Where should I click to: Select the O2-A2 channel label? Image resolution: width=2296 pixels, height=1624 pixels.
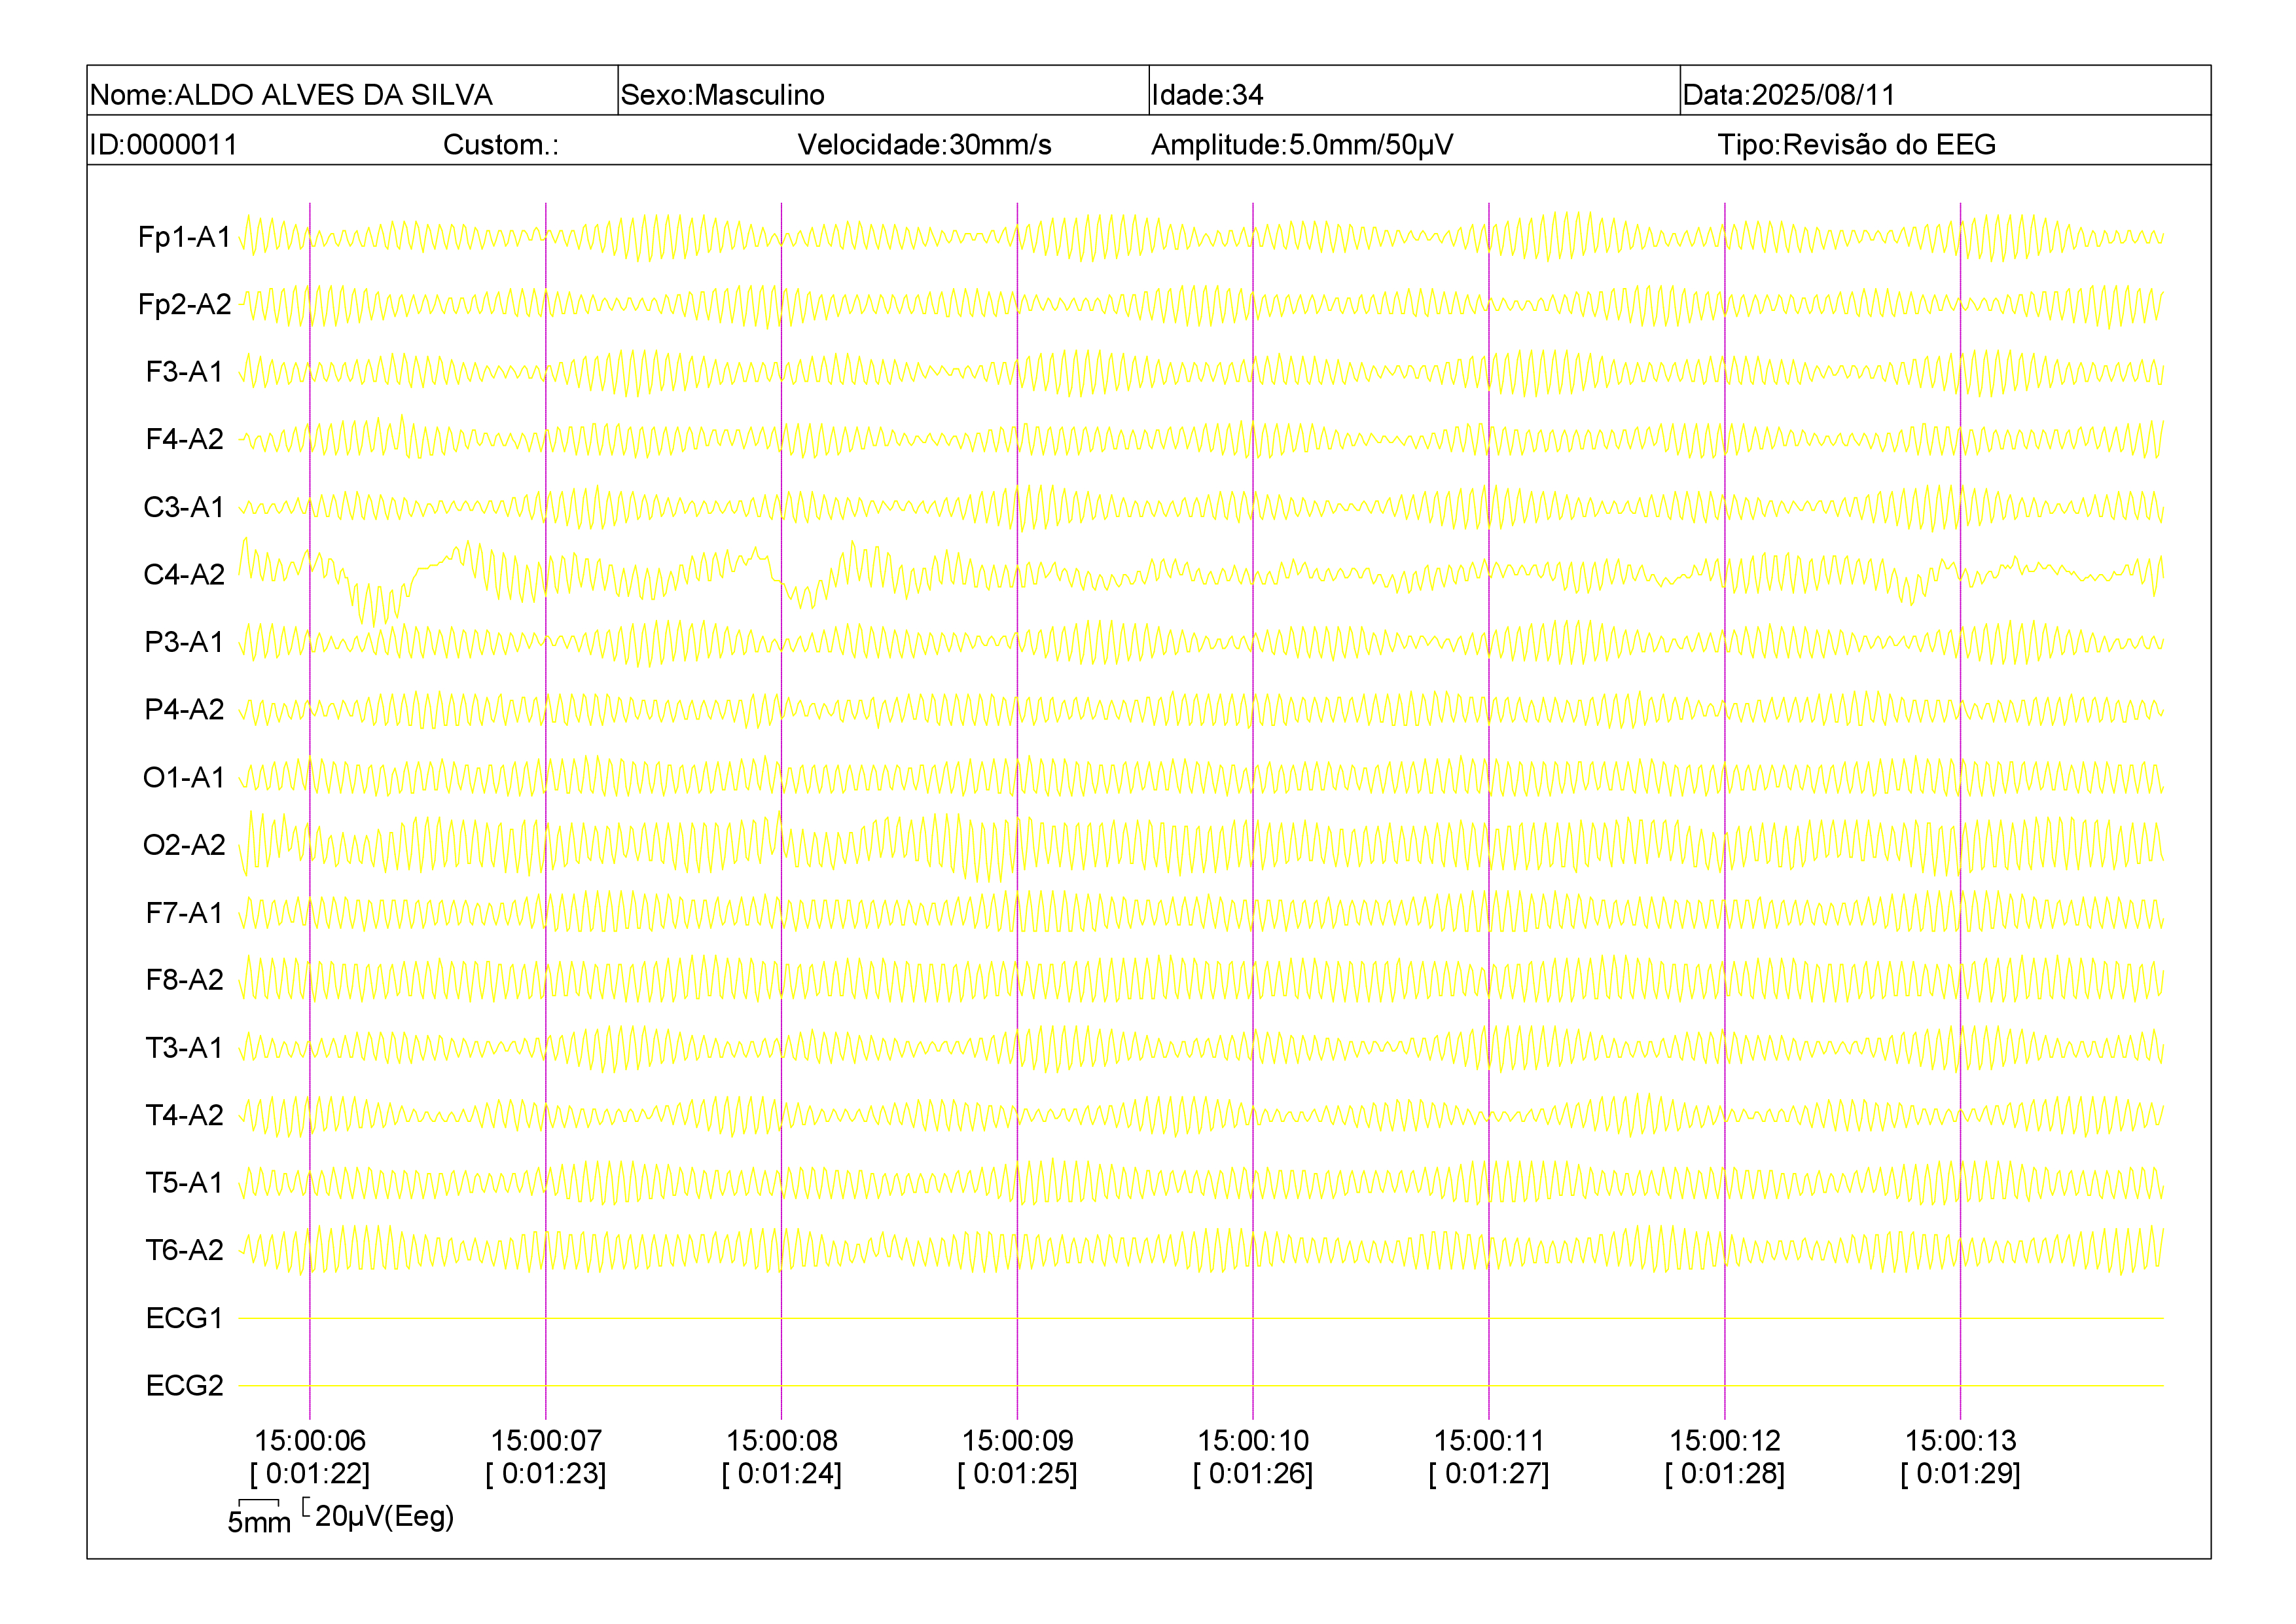(x=184, y=845)
